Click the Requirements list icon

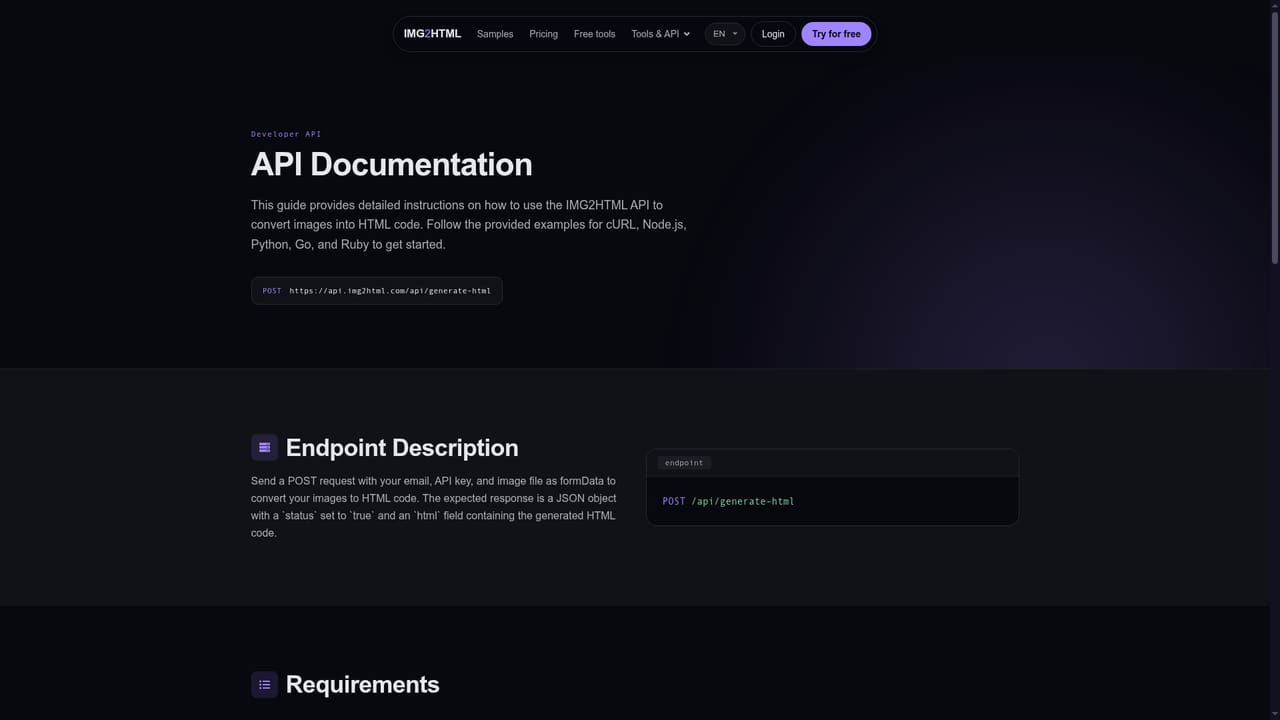click(264, 684)
